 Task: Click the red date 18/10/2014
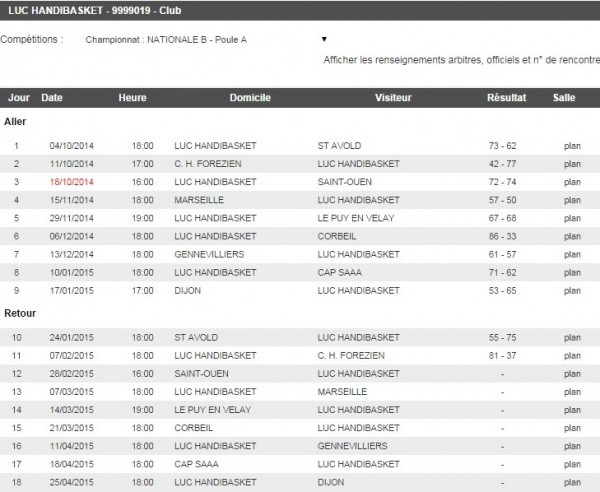tap(70, 181)
